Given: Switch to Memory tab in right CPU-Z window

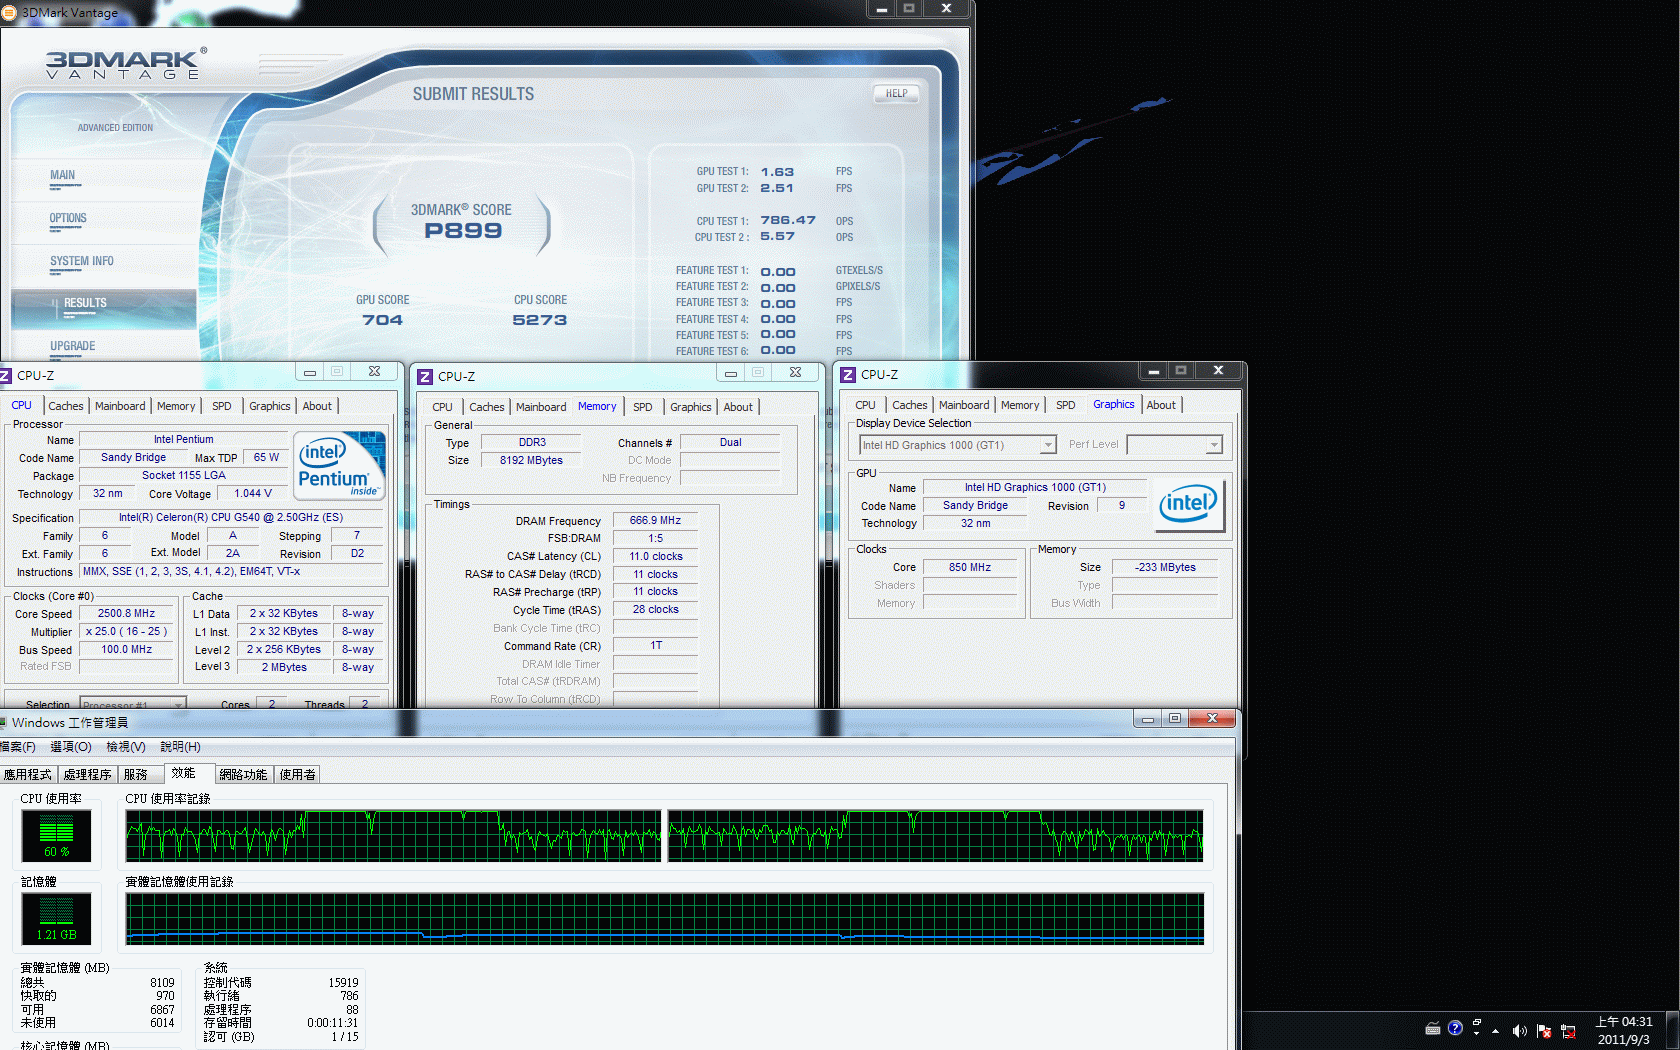Looking at the screenshot, I should pyautogui.click(x=1020, y=405).
